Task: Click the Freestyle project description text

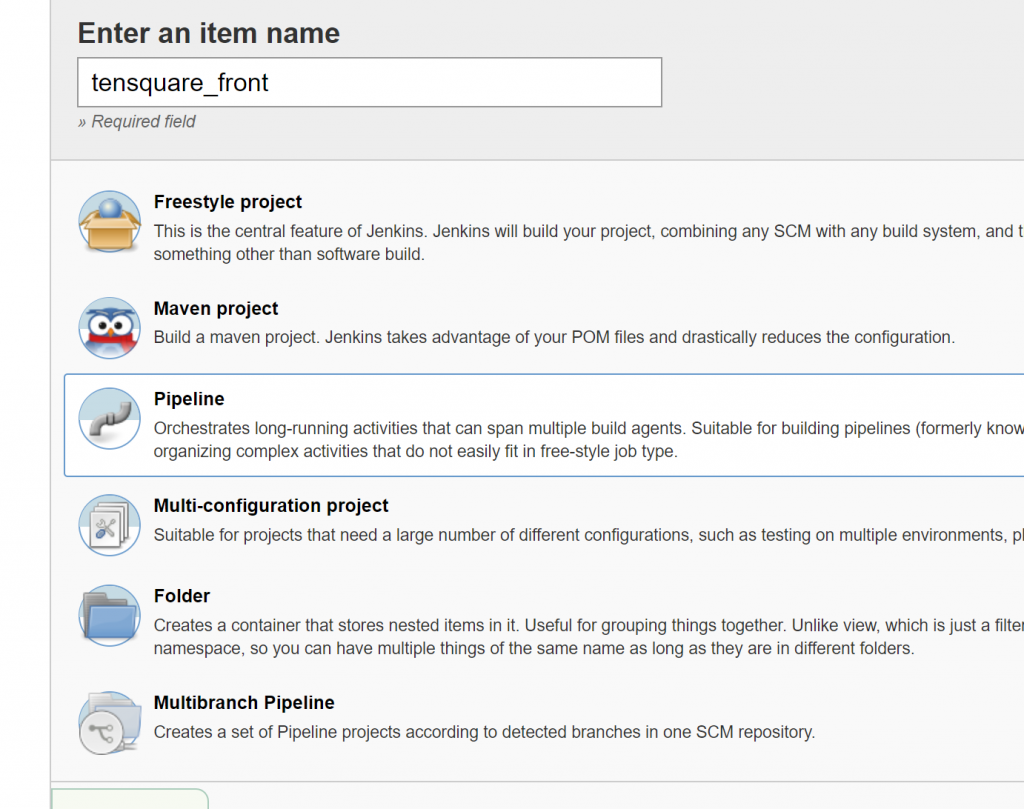Action: coord(588,243)
